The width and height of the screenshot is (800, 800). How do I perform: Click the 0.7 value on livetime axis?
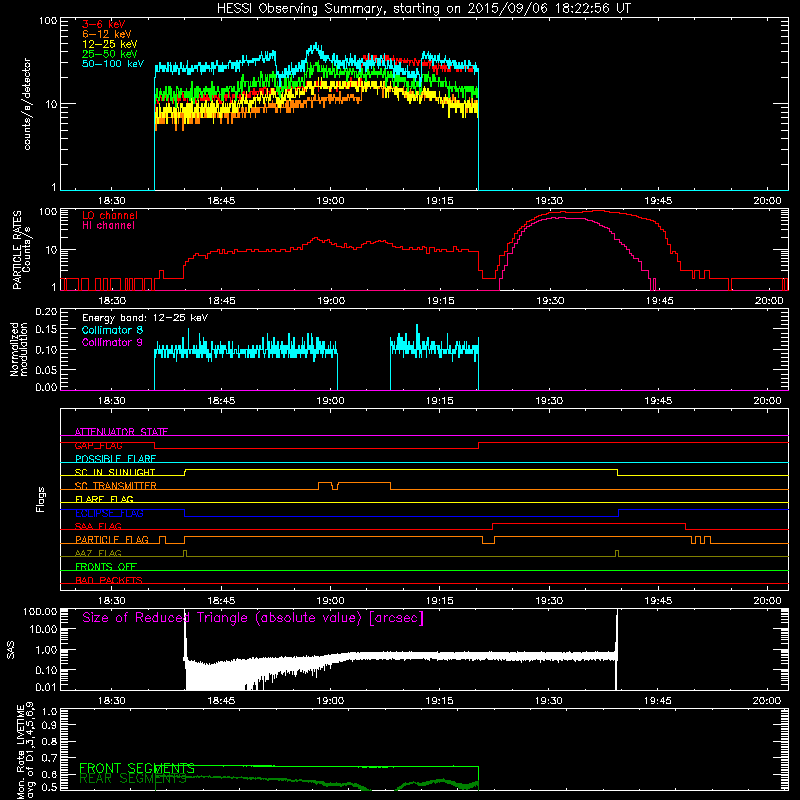49,759
